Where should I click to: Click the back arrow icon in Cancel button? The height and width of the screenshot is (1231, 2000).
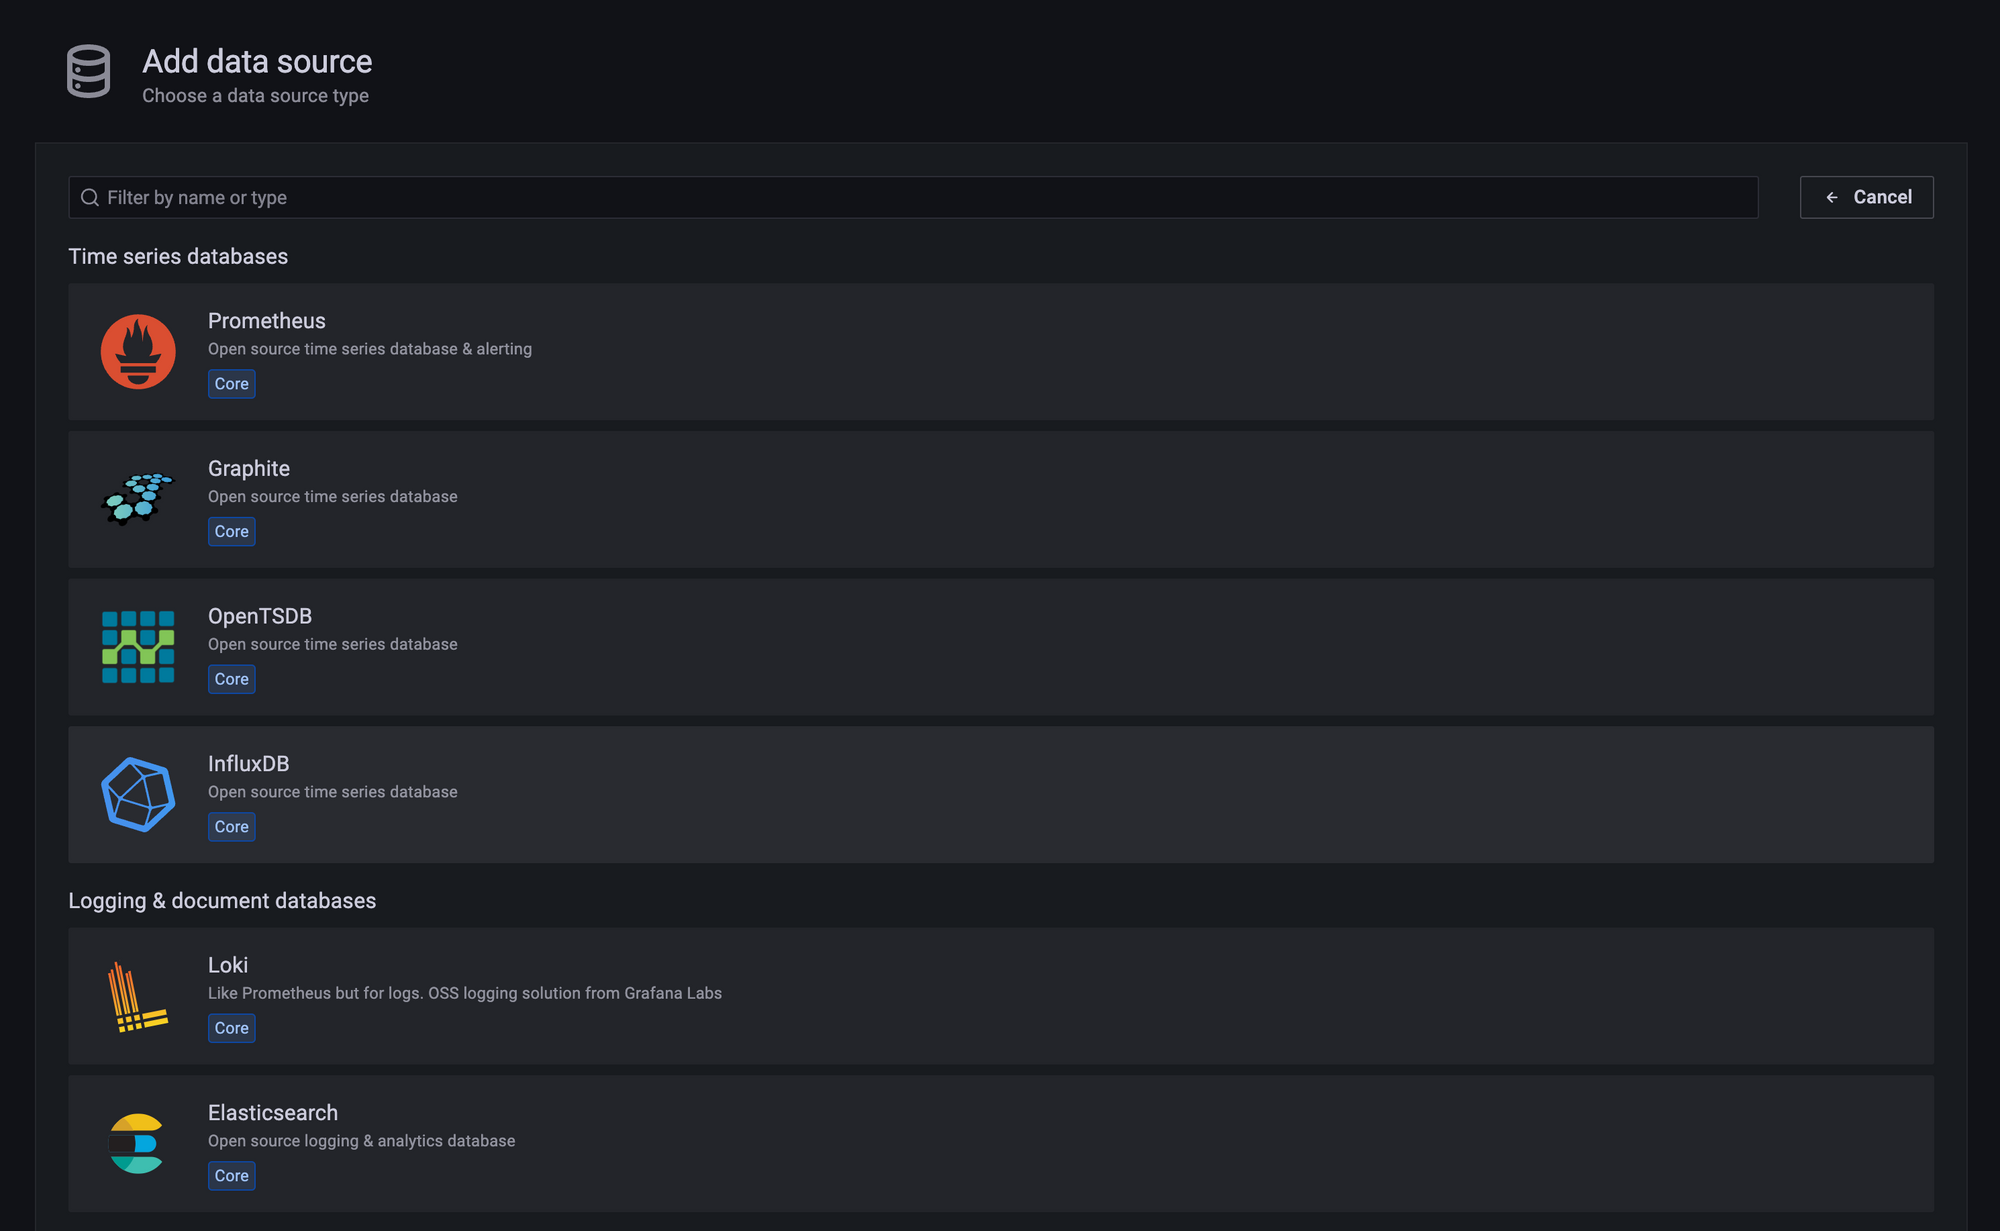click(1832, 198)
